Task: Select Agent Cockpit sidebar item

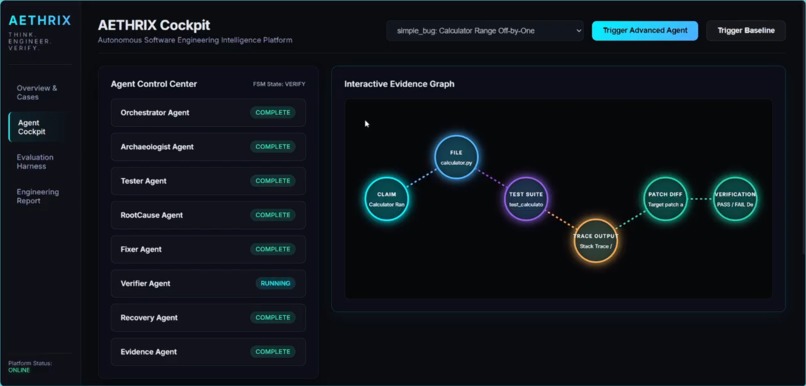Action: pos(40,127)
